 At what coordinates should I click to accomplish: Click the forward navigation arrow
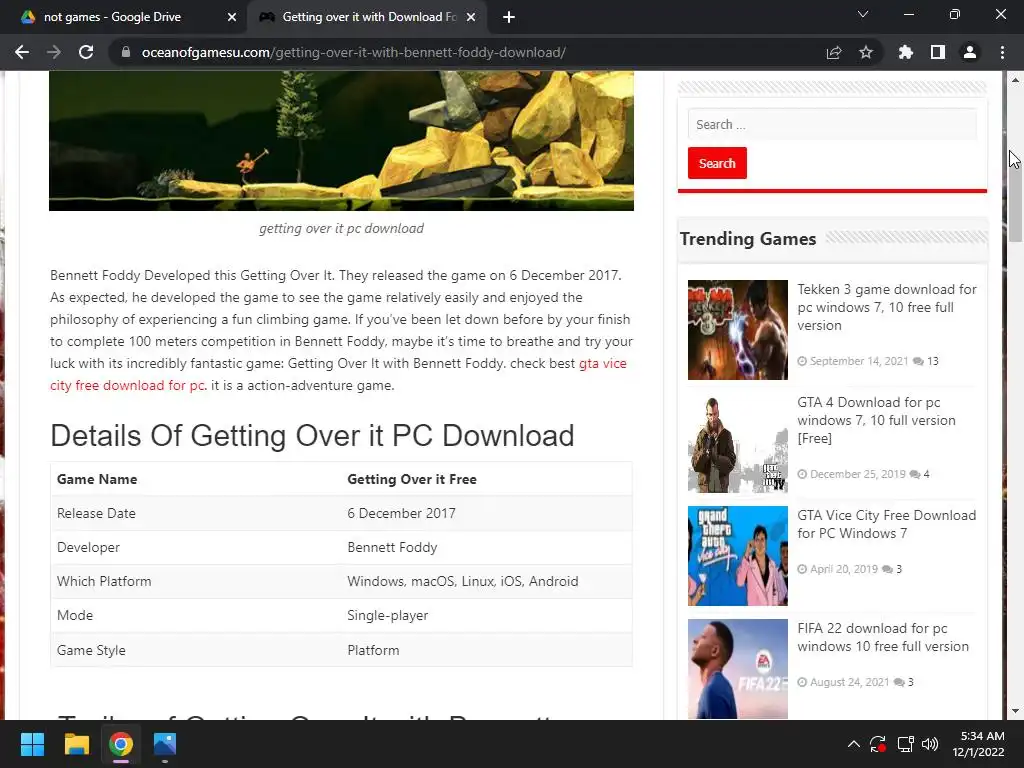coord(54,52)
